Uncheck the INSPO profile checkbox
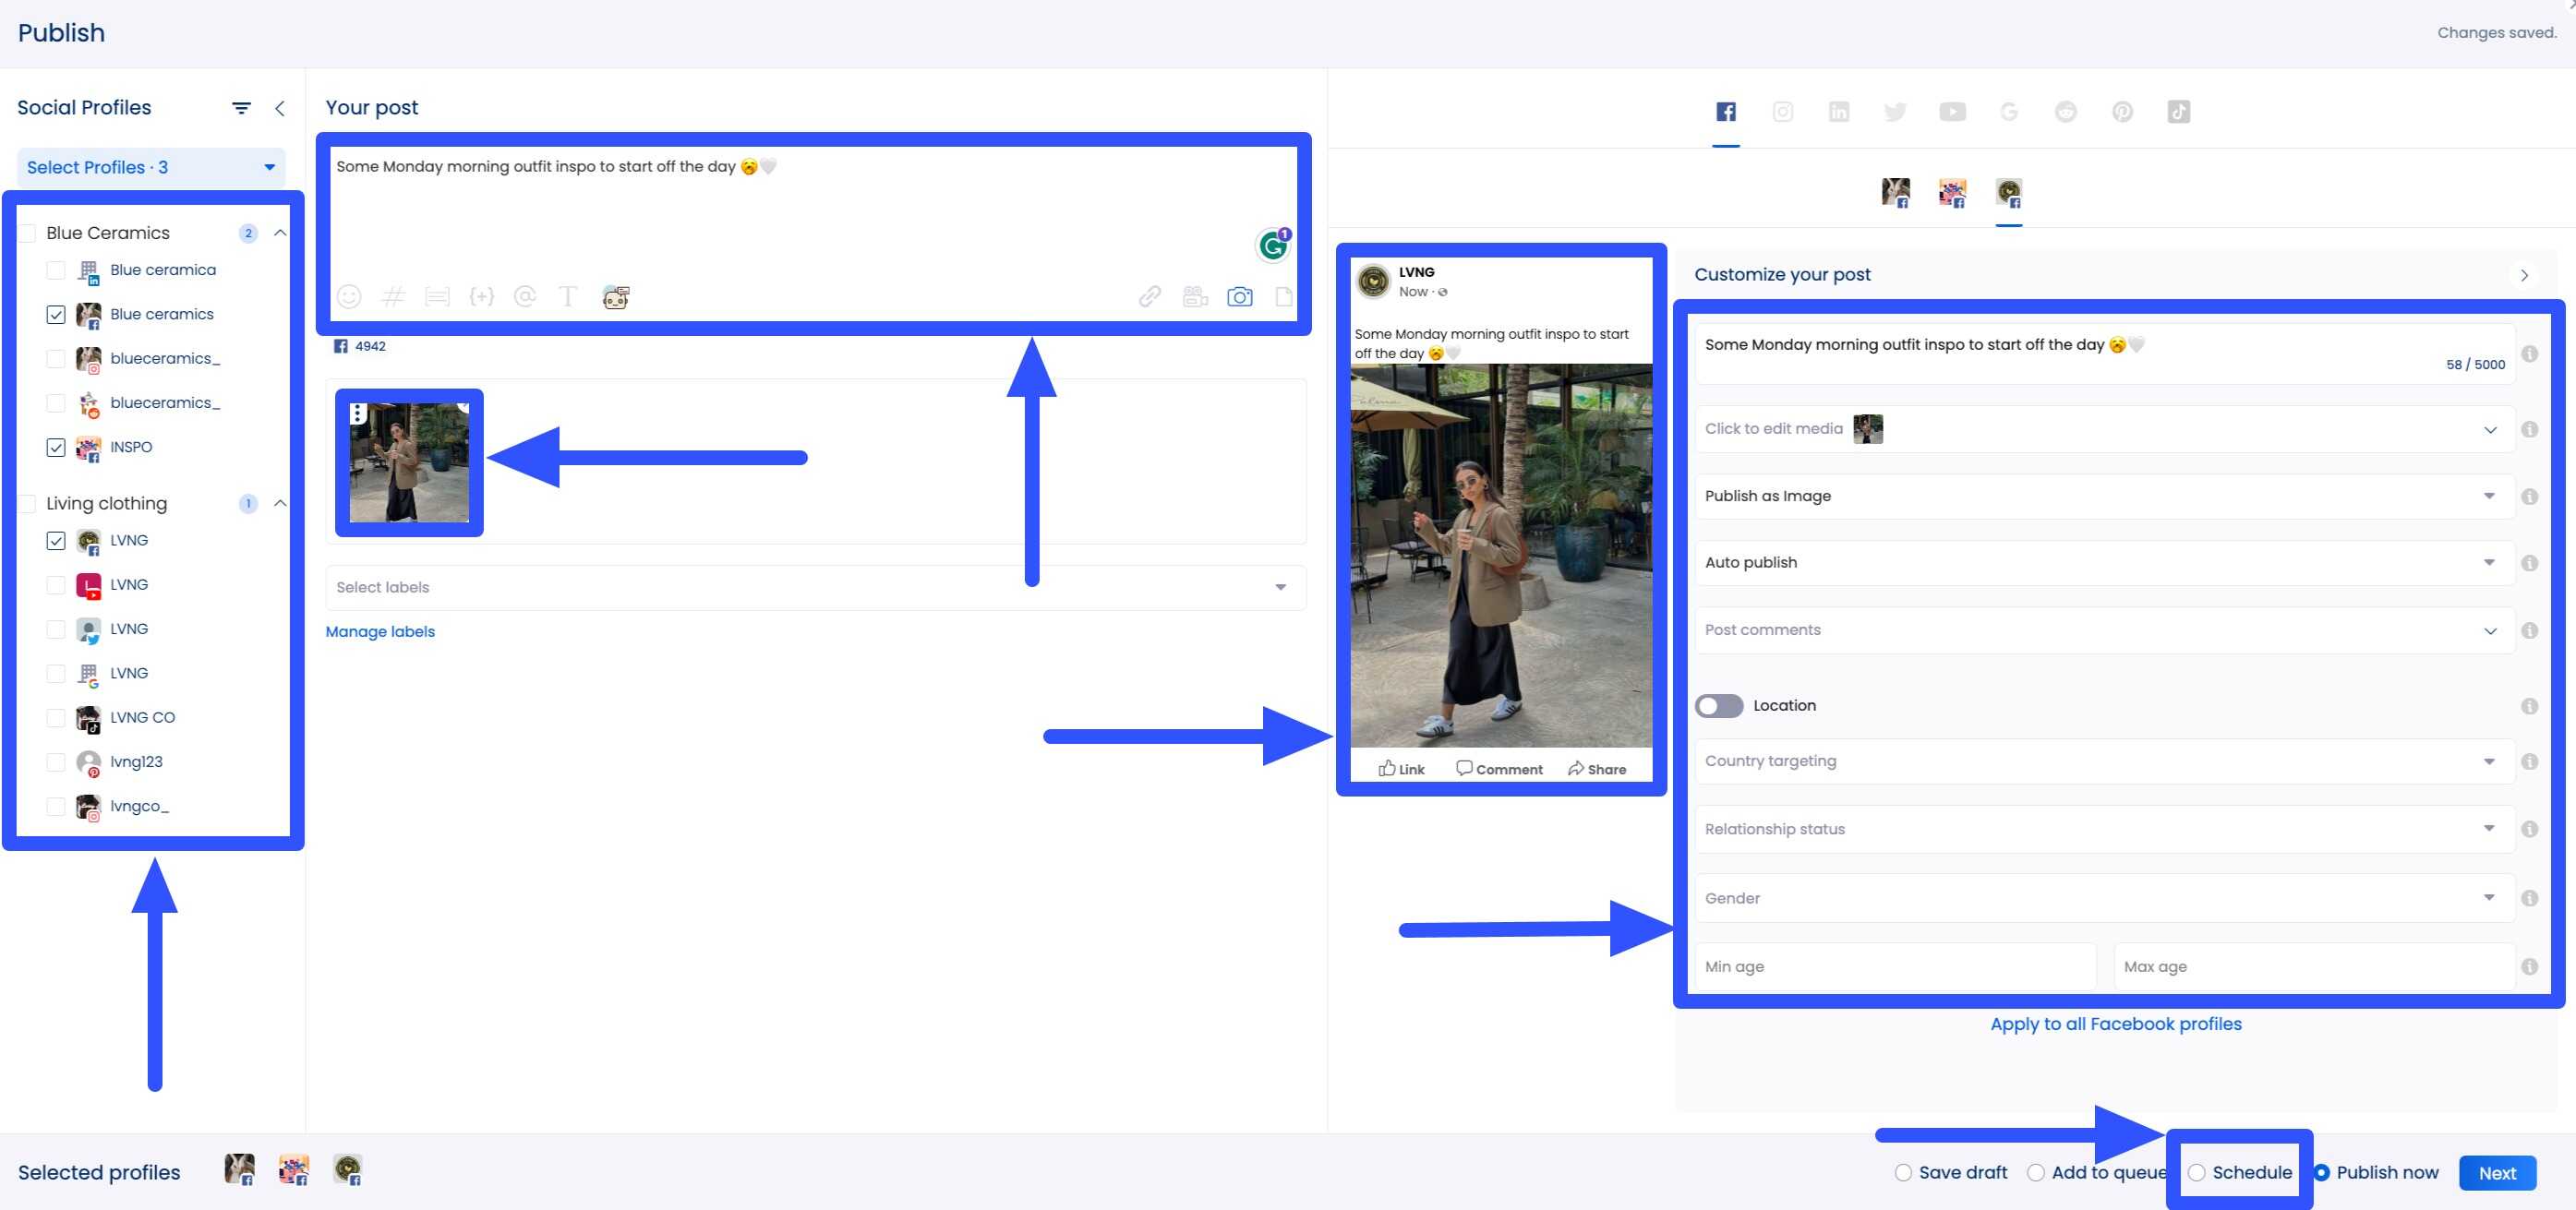Image resolution: width=2576 pixels, height=1210 pixels. click(x=56, y=448)
